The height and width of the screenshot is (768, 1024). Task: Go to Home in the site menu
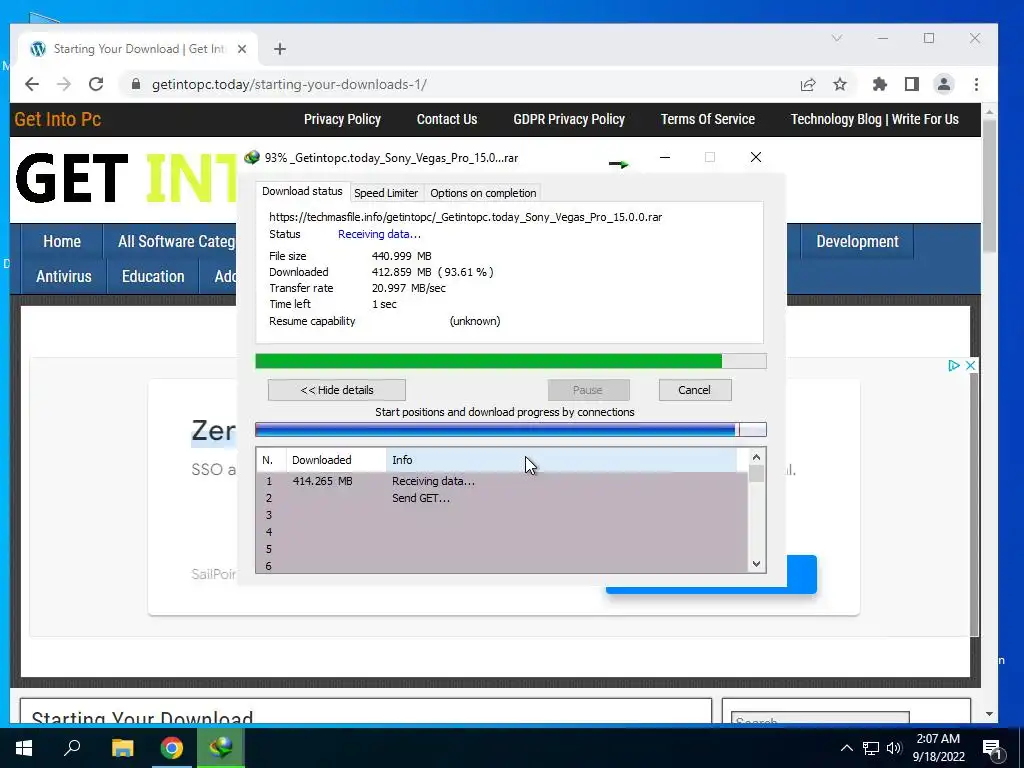point(62,242)
